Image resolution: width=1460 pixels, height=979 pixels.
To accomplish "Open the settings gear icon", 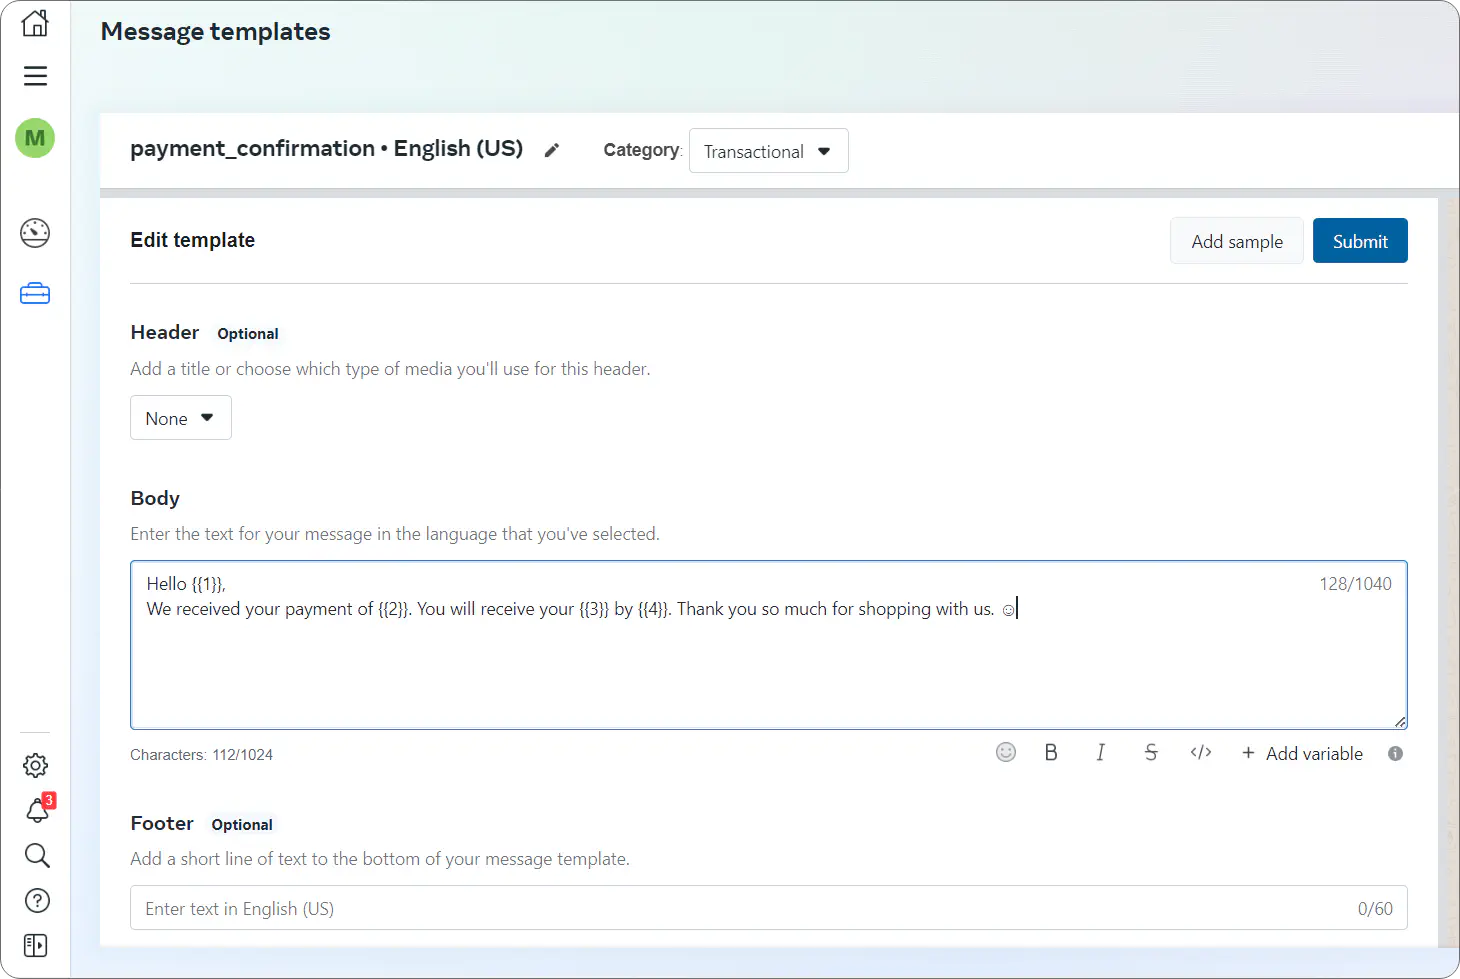I will click(36, 766).
